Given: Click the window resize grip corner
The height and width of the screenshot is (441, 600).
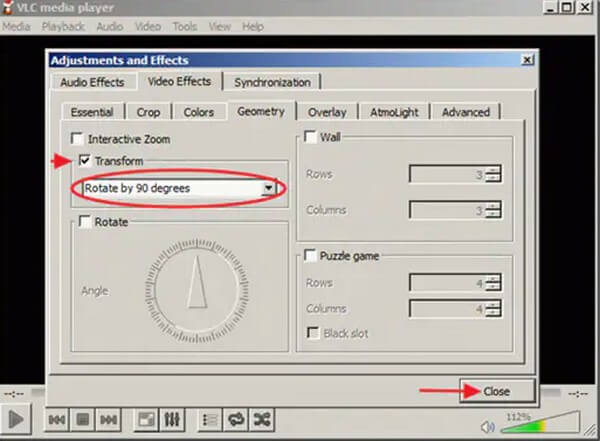Looking at the screenshot, I should coord(591,432).
